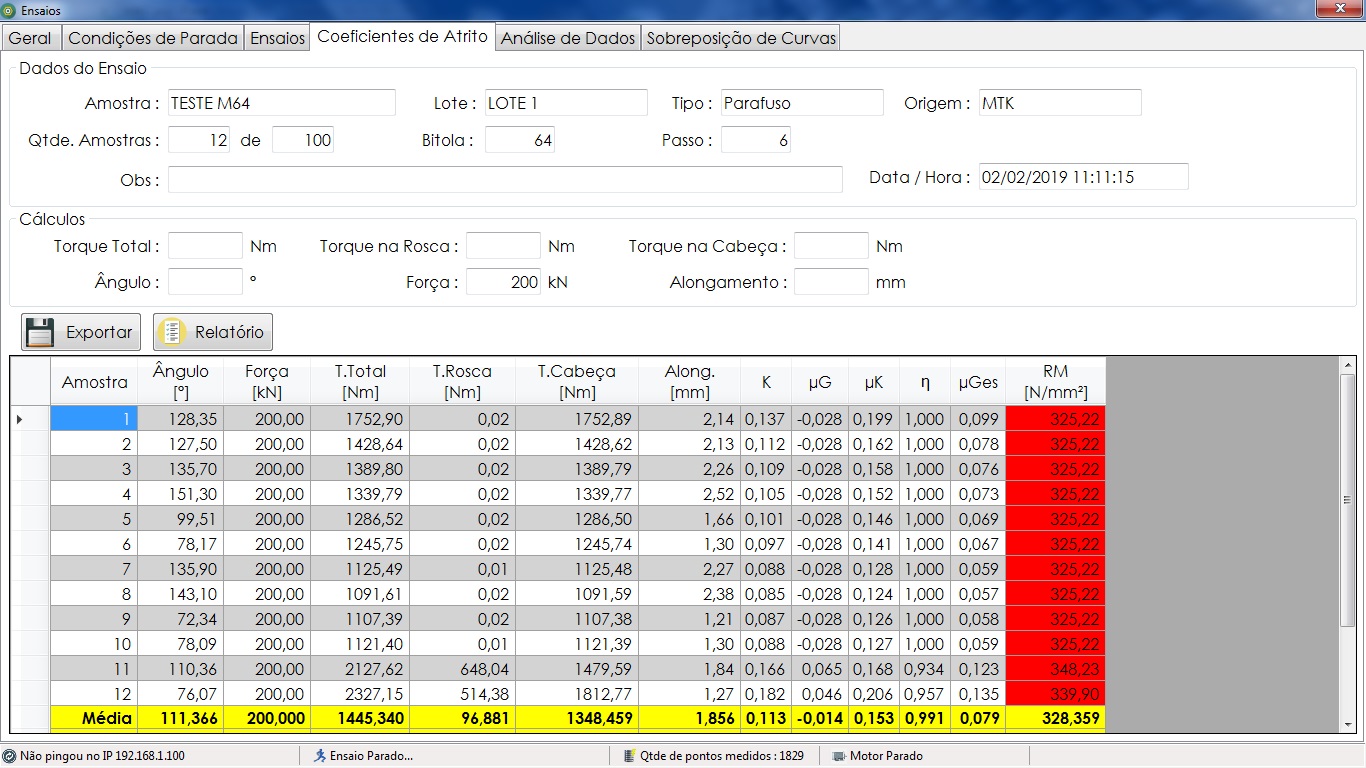Click the T.Rosca [Nm] column header
Image resolution: width=1366 pixels, height=768 pixels.
click(x=462, y=382)
